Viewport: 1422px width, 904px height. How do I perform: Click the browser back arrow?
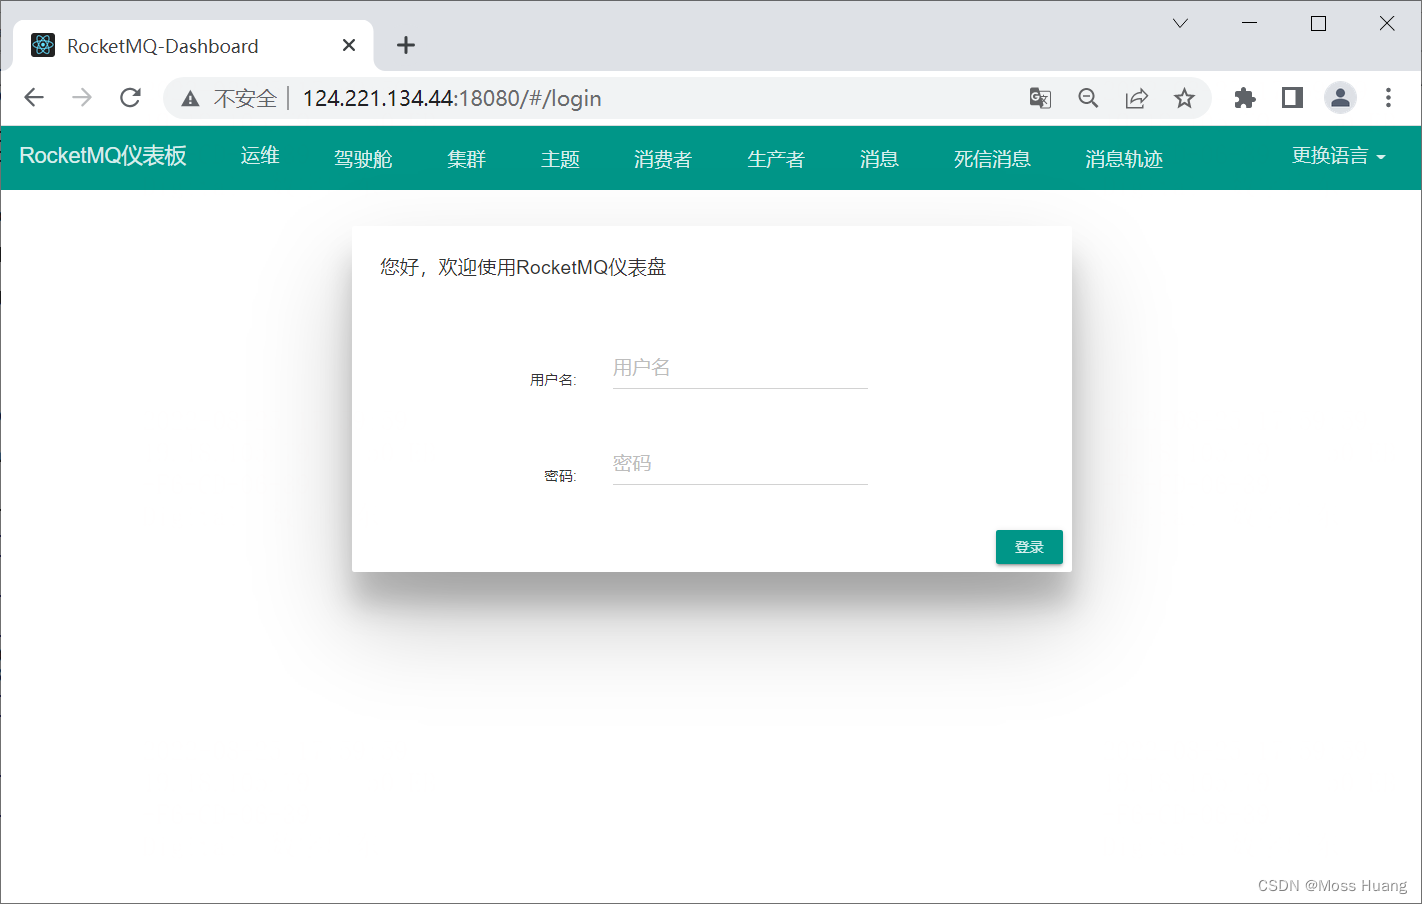(x=34, y=98)
